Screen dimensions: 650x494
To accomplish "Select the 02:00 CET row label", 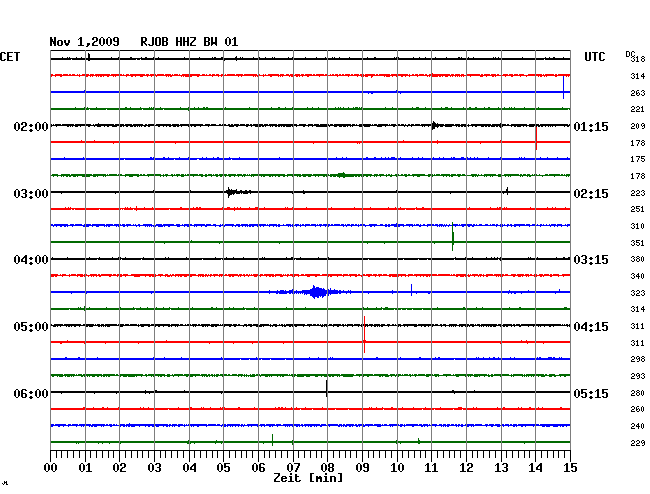I will tap(31, 126).
